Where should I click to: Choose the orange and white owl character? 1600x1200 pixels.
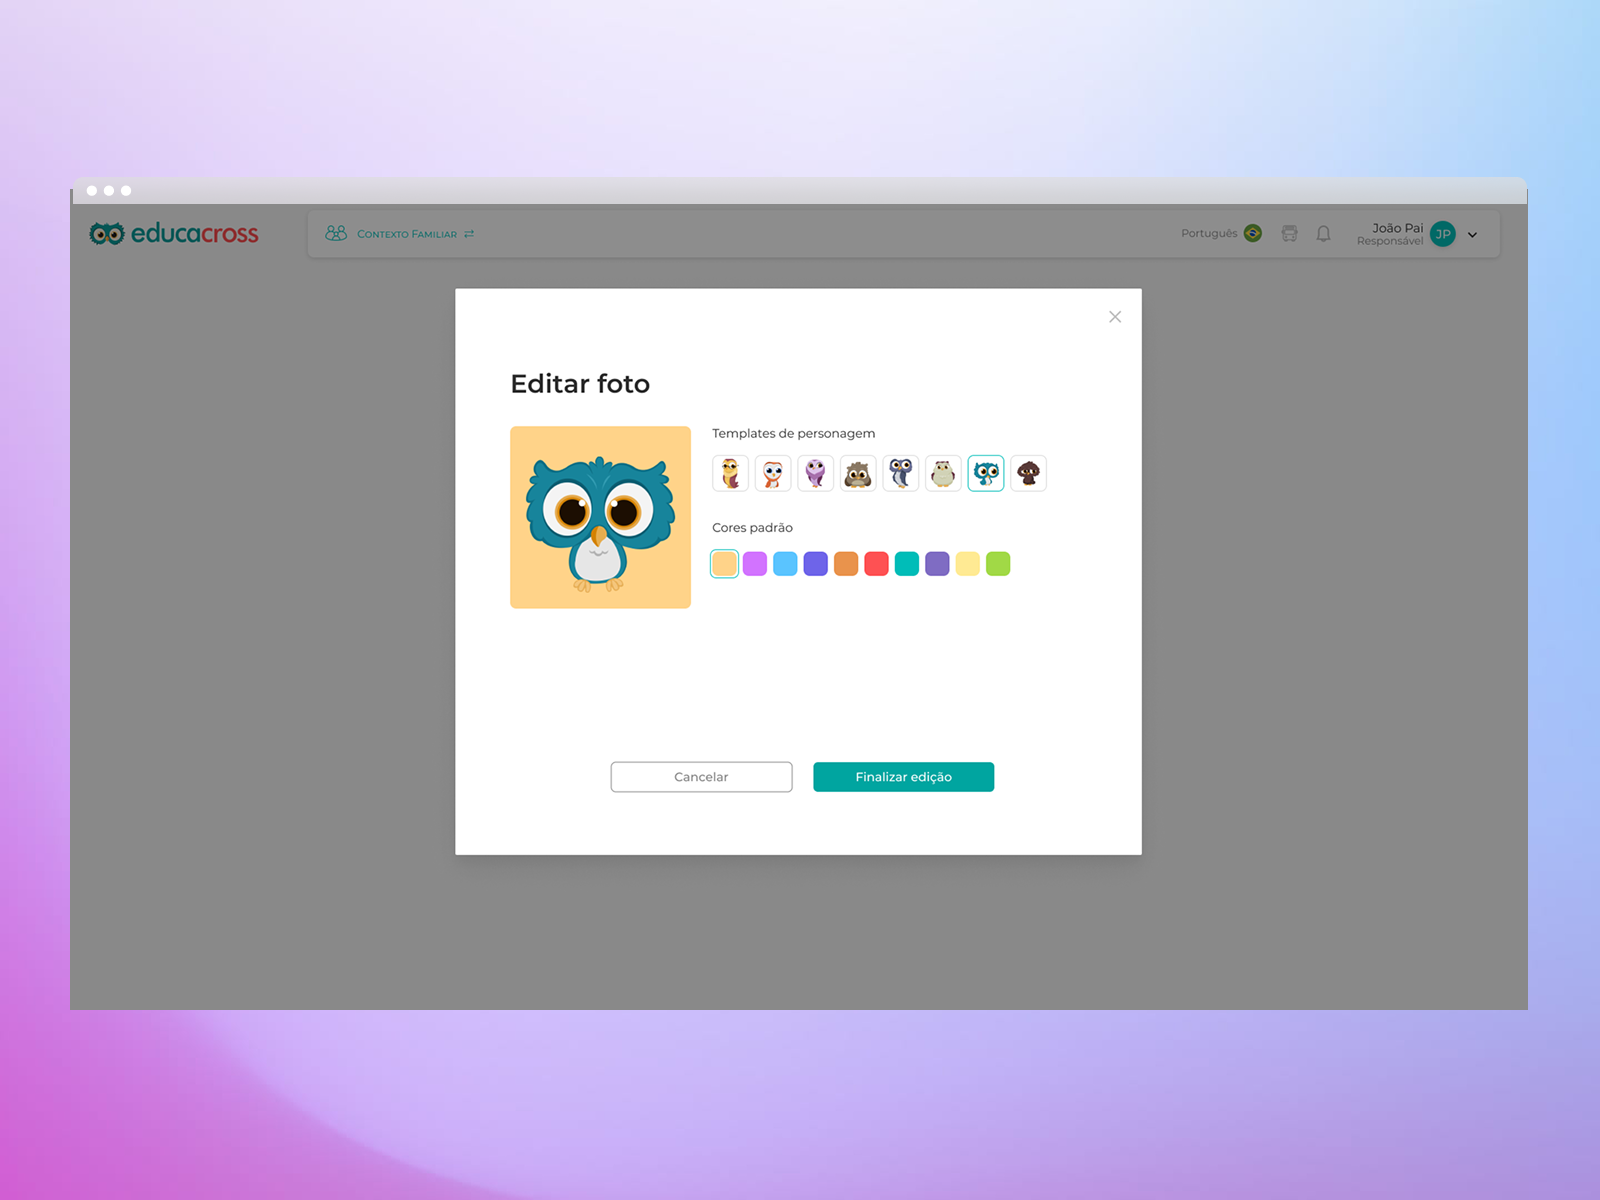coord(773,473)
